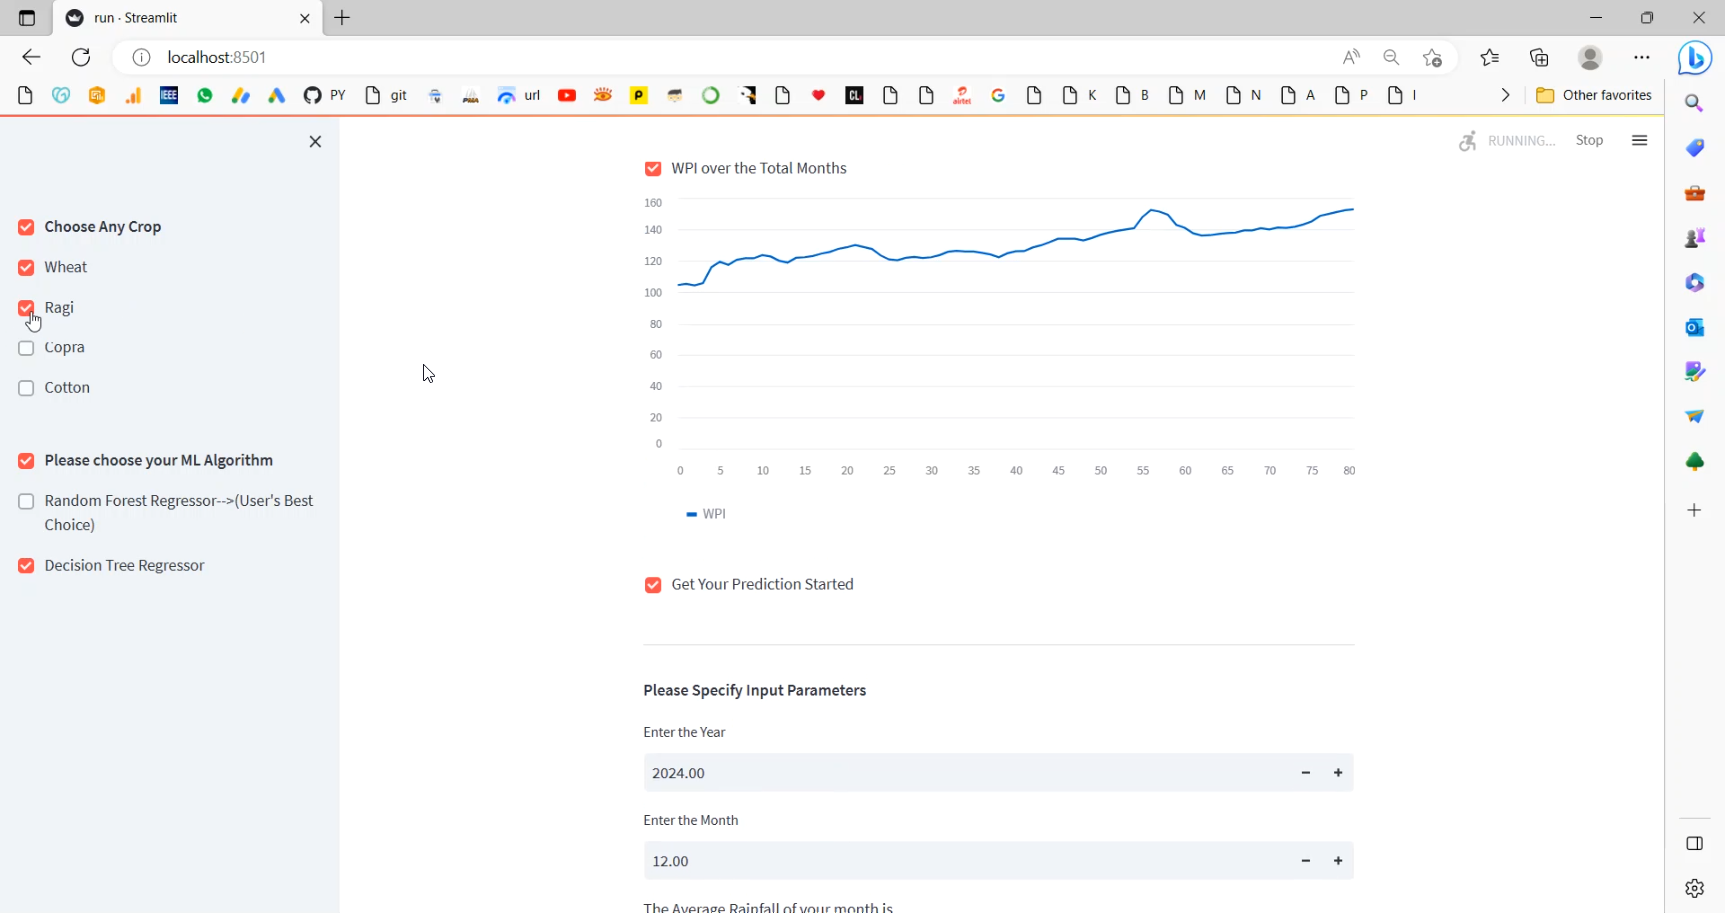The height and width of the screenshot is (913, 1725).
Task: Open the Other favorites folder
Action: (x=1594, y=95)
